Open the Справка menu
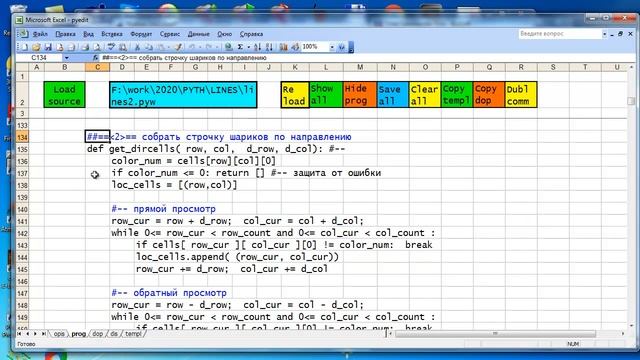 (x=251, y=34)
